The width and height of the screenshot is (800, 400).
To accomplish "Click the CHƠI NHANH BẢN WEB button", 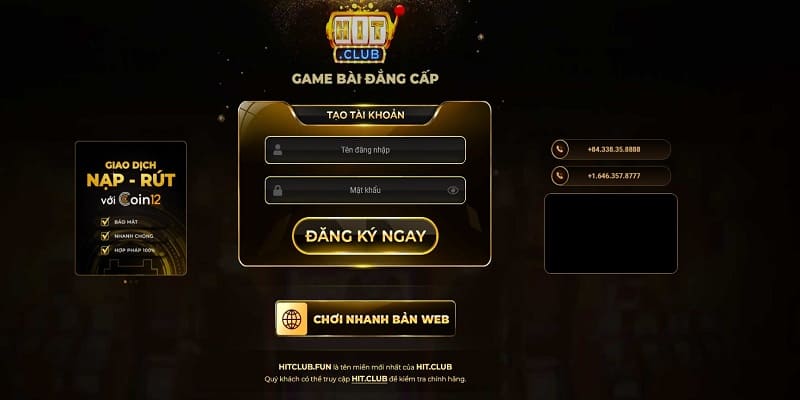I will [x=365, y=319].
